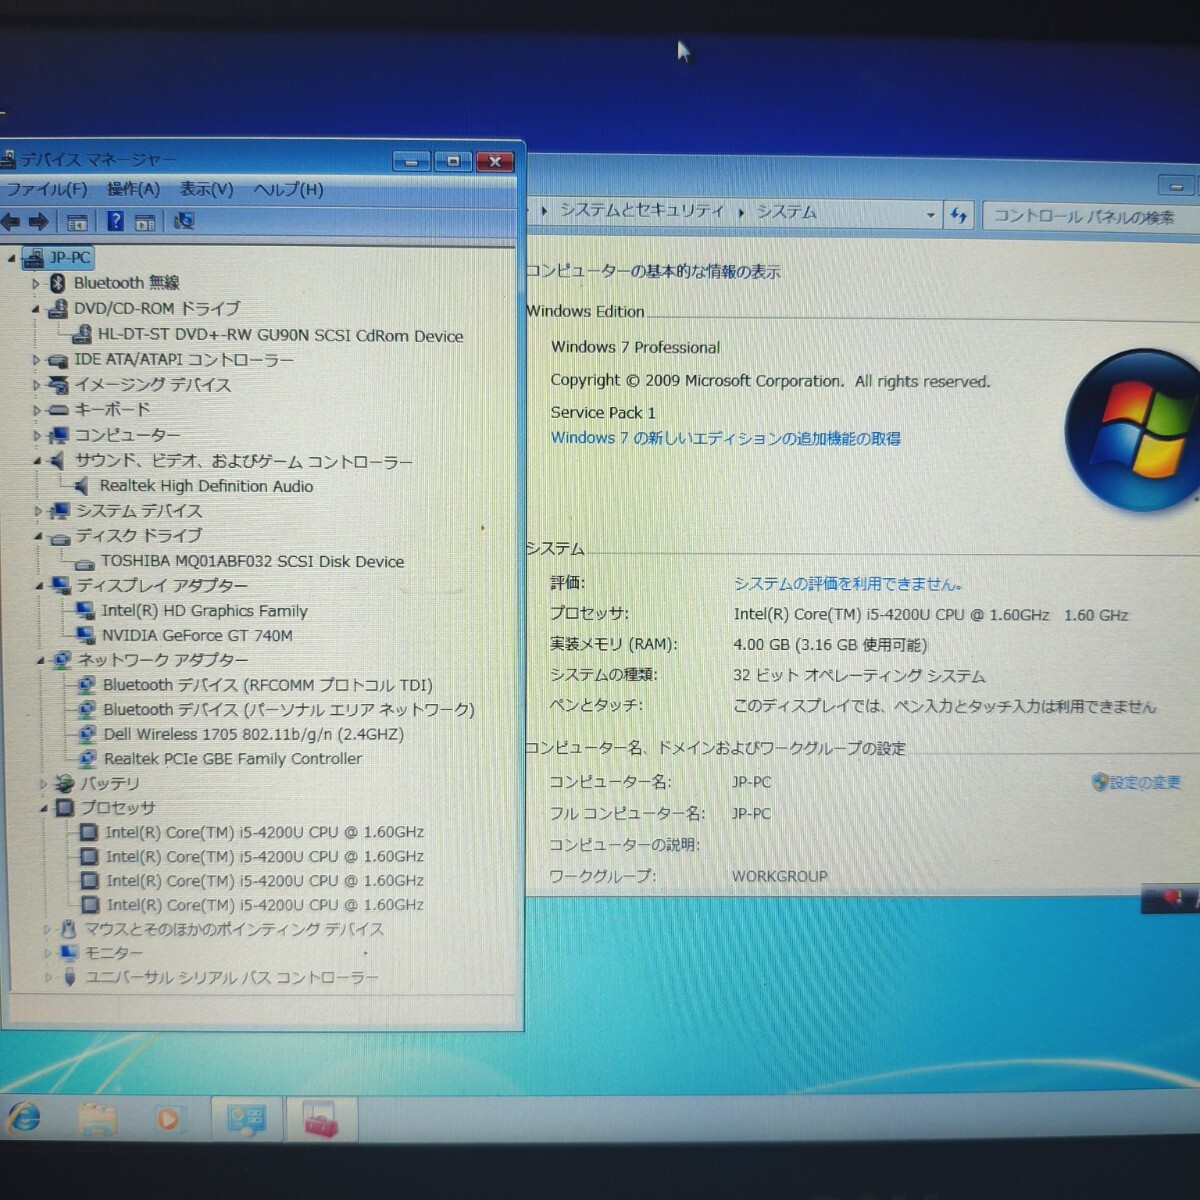Select the バッテリ battery category icon
Viewport: 1200px width, 1200px height.
[x=65, y=783]
